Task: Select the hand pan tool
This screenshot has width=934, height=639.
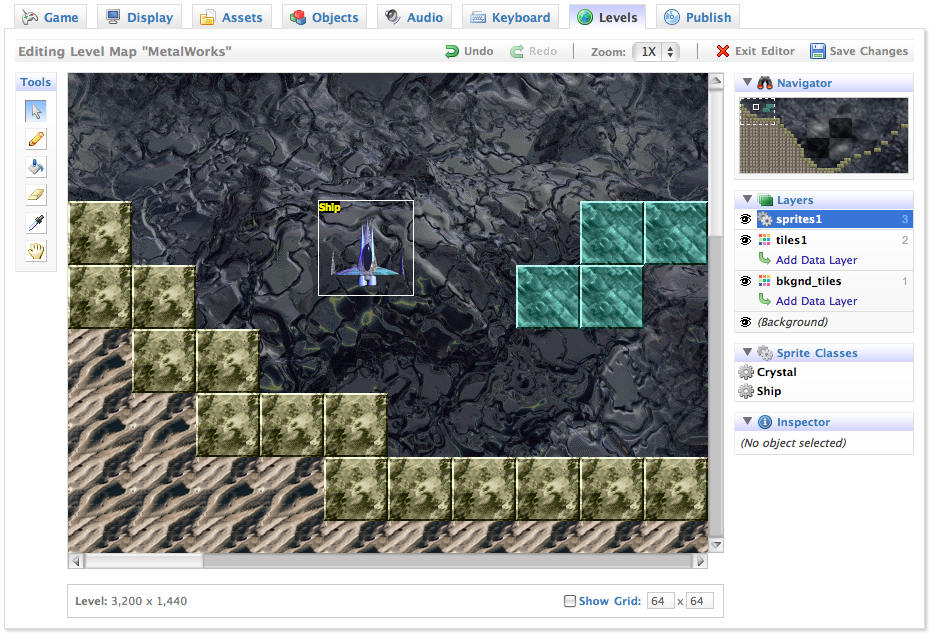Action: tap(36, 251)
